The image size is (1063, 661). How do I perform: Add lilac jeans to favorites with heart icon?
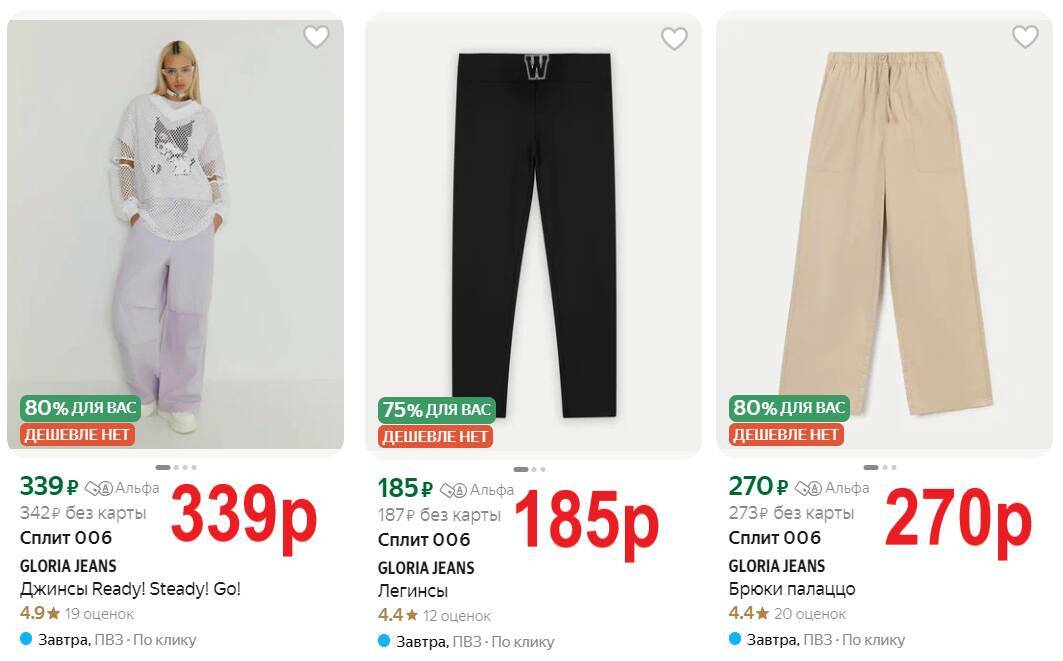pos(316,36)
